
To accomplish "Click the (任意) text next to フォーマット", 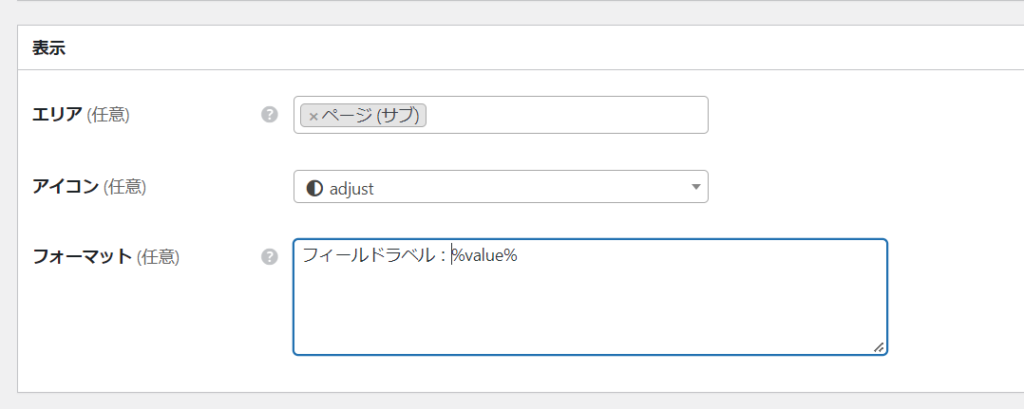I will click(157, 256).
